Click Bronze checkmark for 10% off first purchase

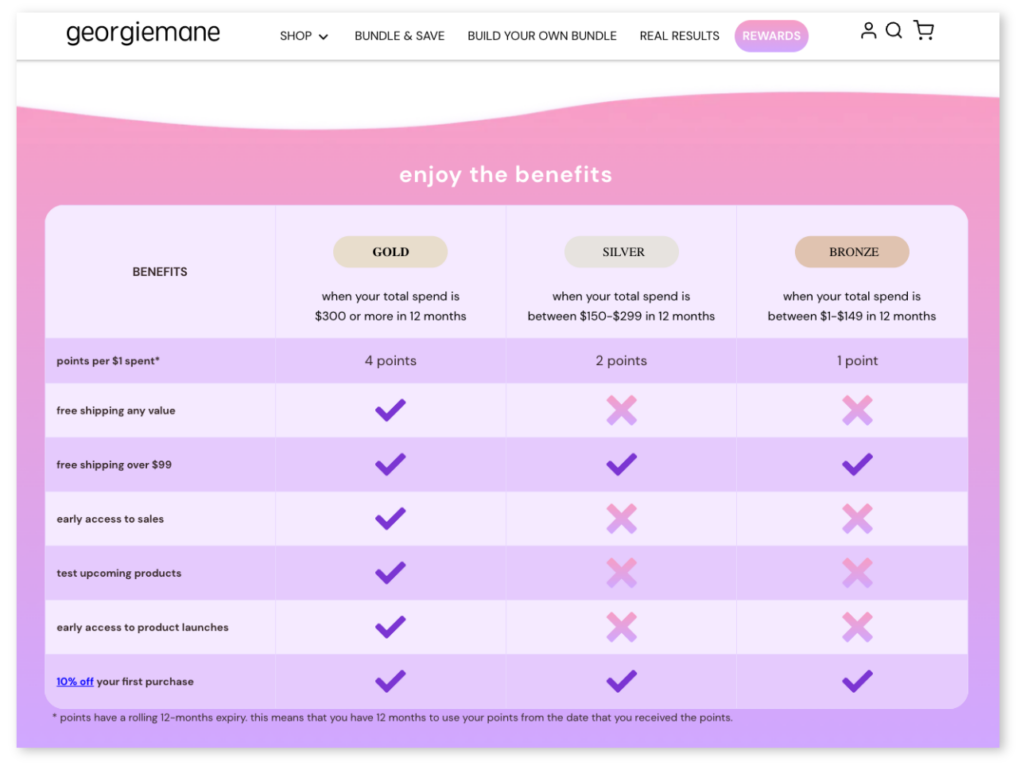857,681
